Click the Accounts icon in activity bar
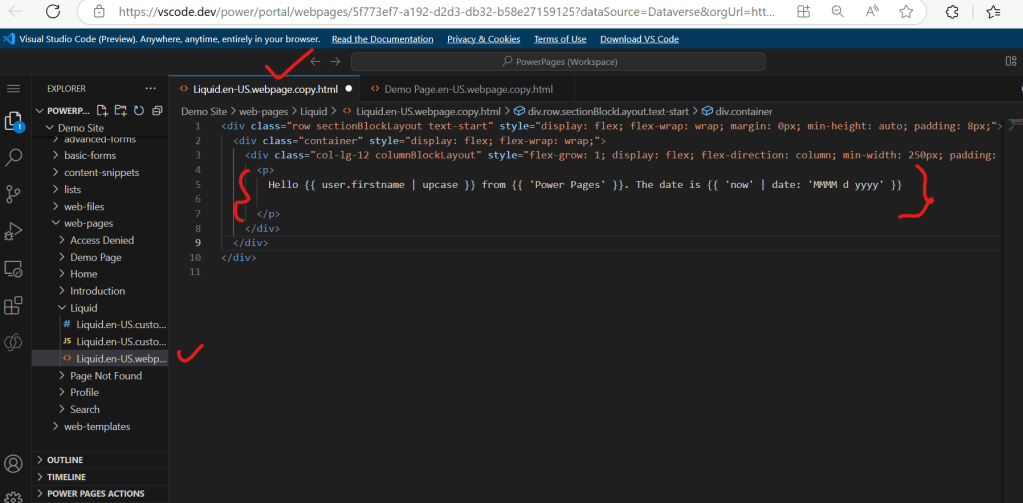The image size is (1023, 503). [x=14, y=465]
